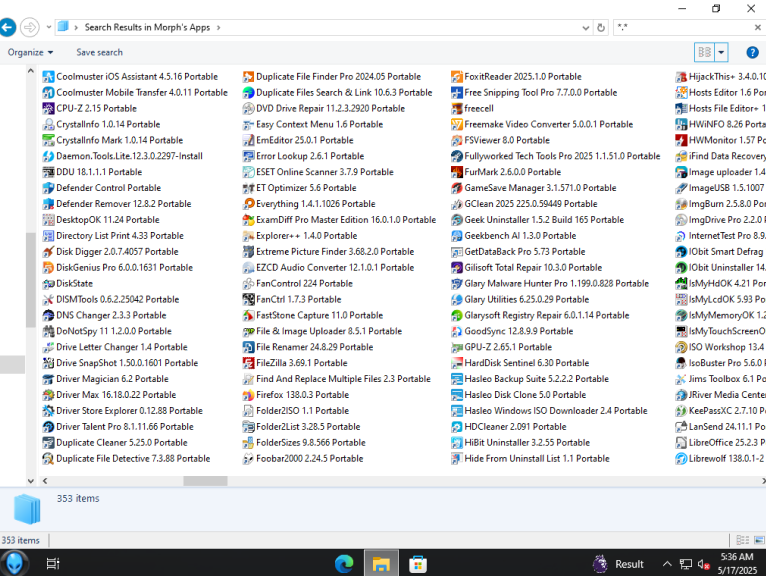Click the HDCleaner 2.091 Portable icon
Image resolution: width=766 pixels, height=576 pixels.
tap(457, 427)
